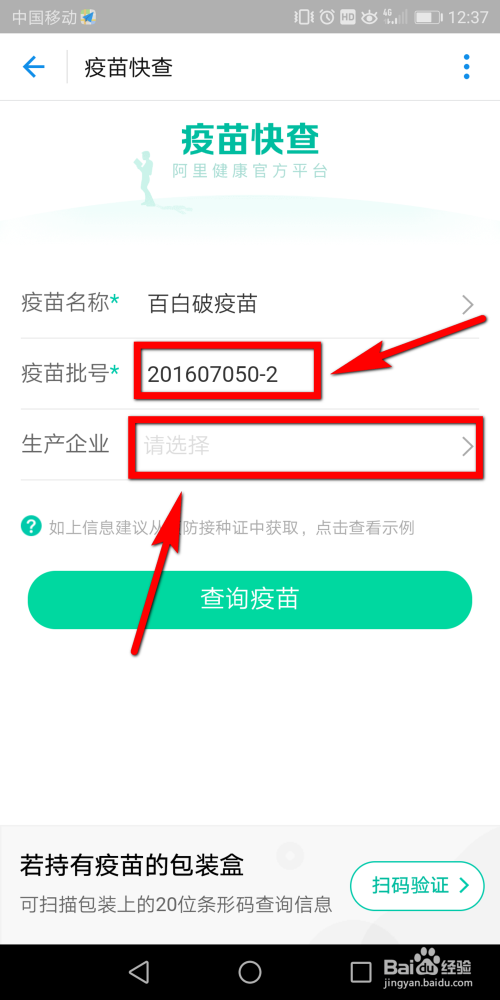Open the three-dot overflow menu
Screen dimensions: 500x1000
coord(467,67)
